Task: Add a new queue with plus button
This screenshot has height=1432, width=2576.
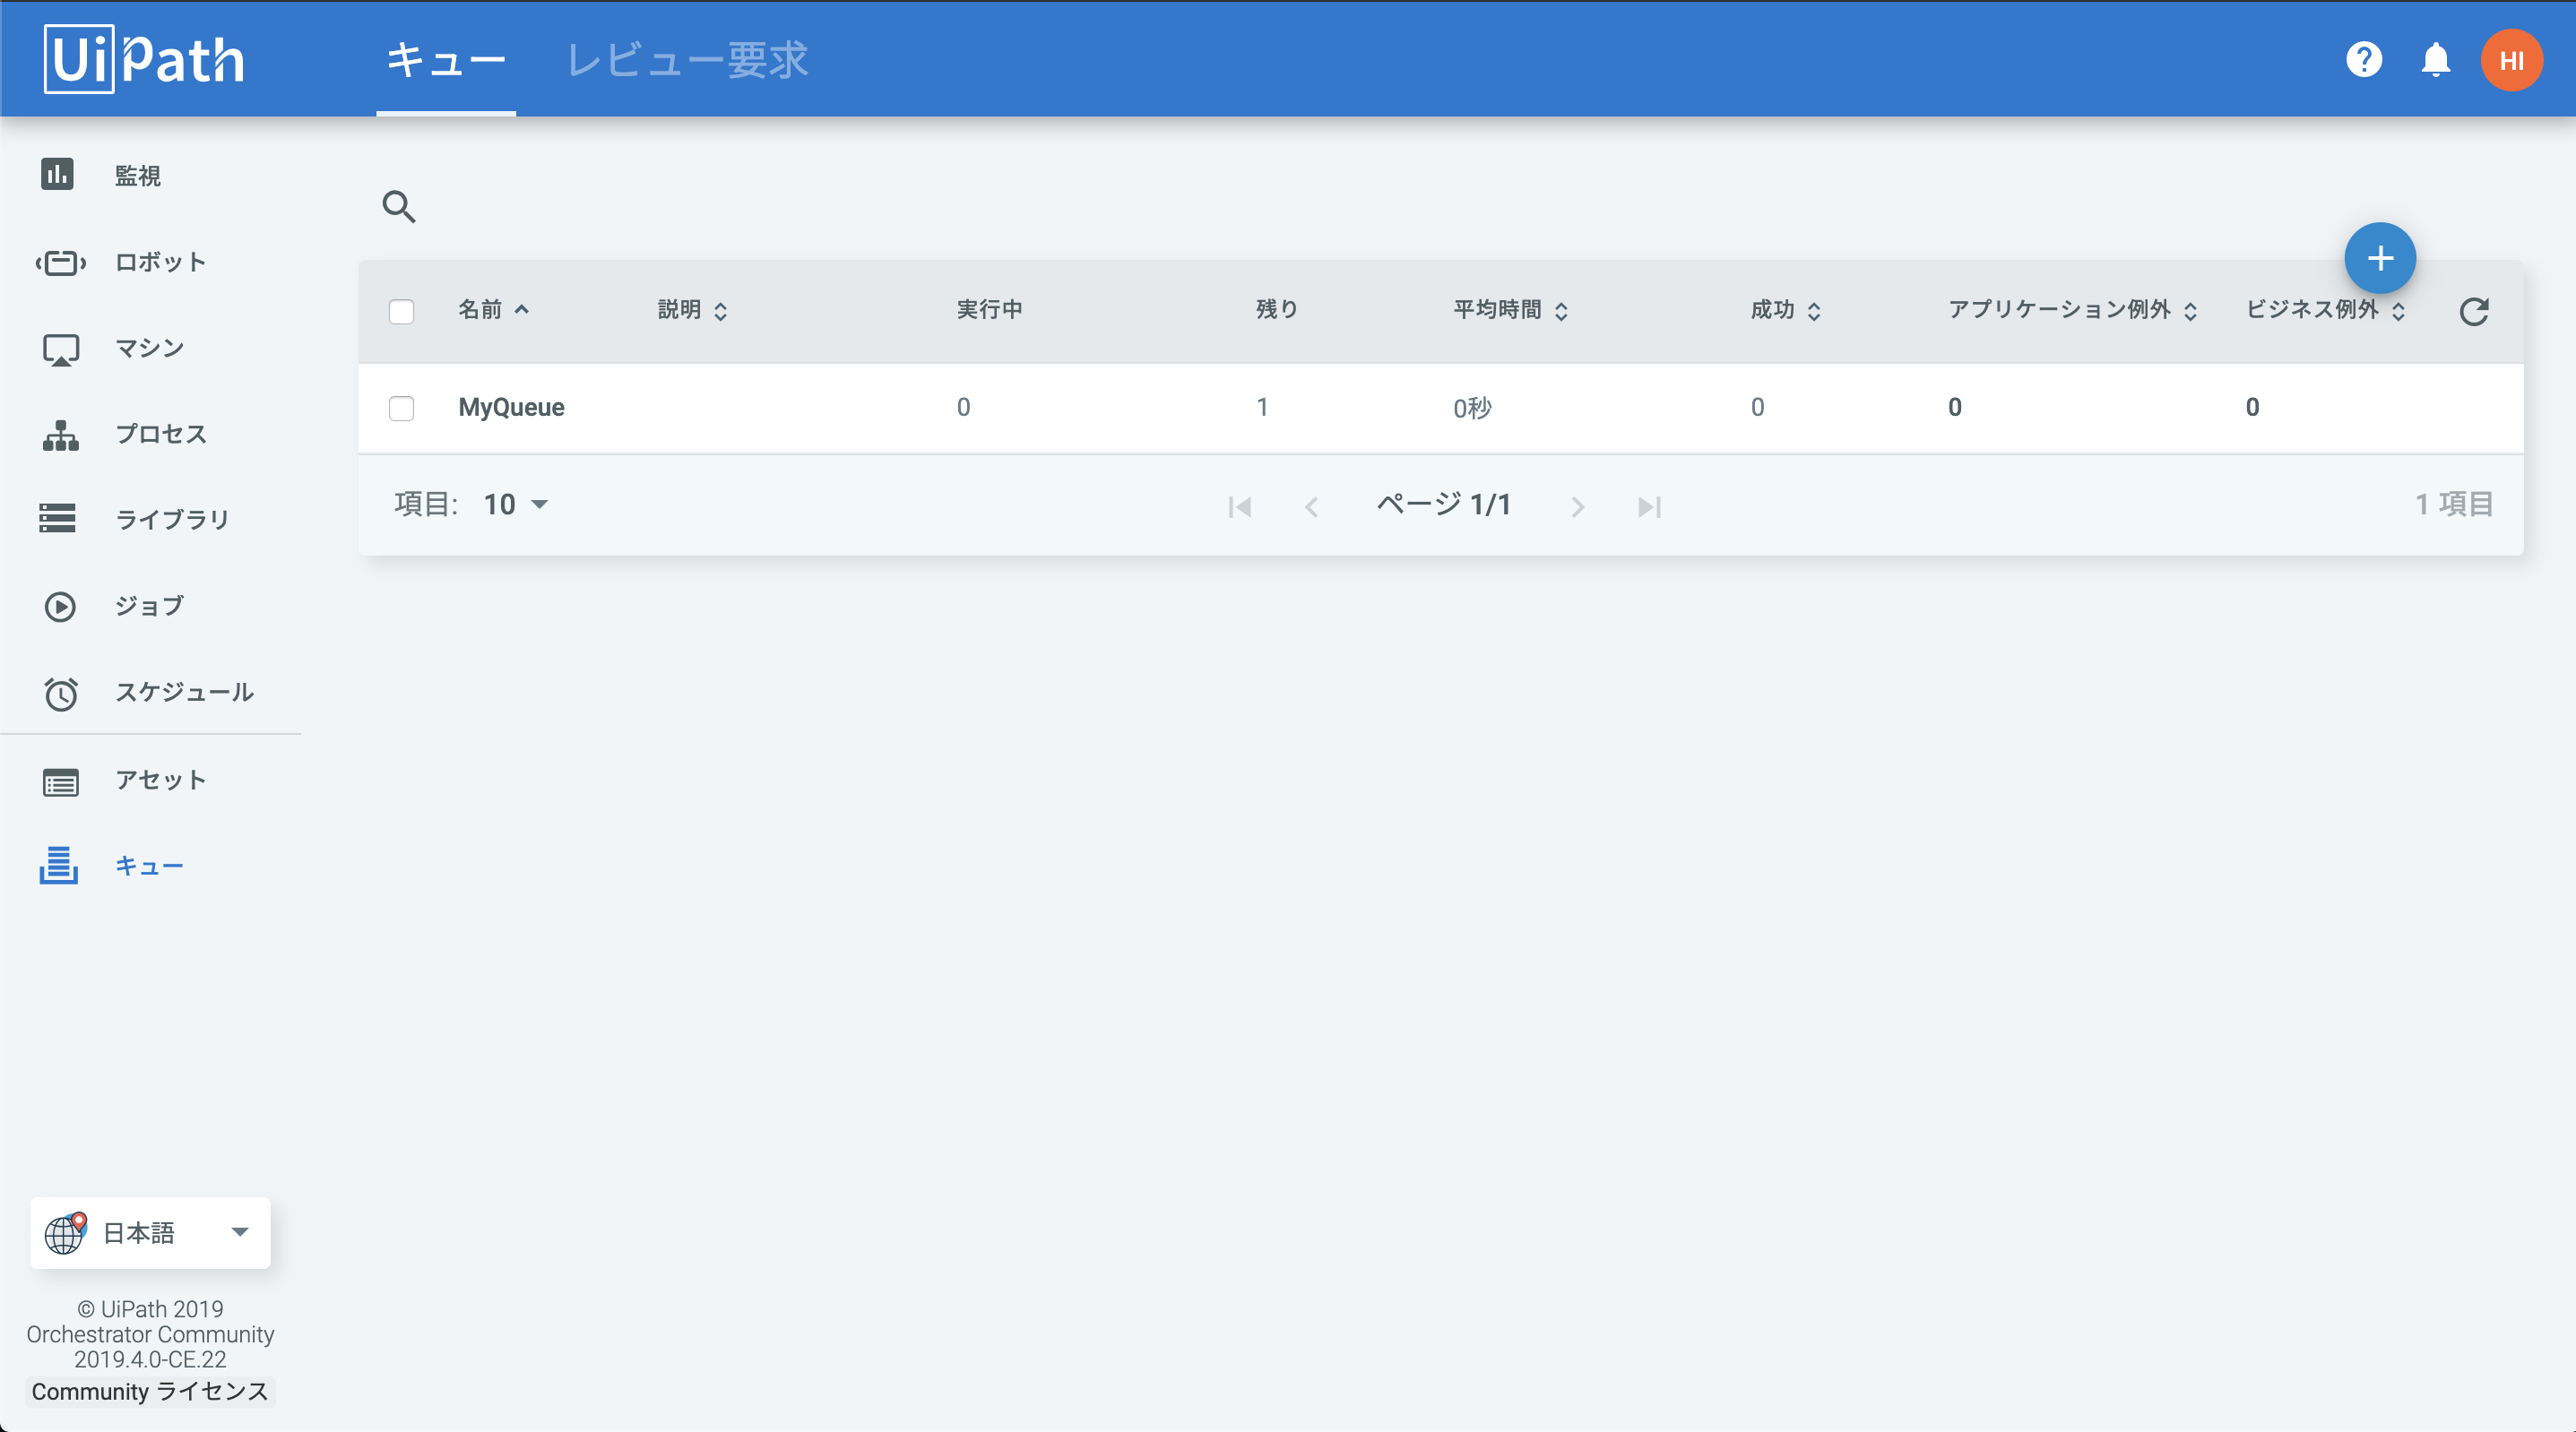Action: point(2380,258)
